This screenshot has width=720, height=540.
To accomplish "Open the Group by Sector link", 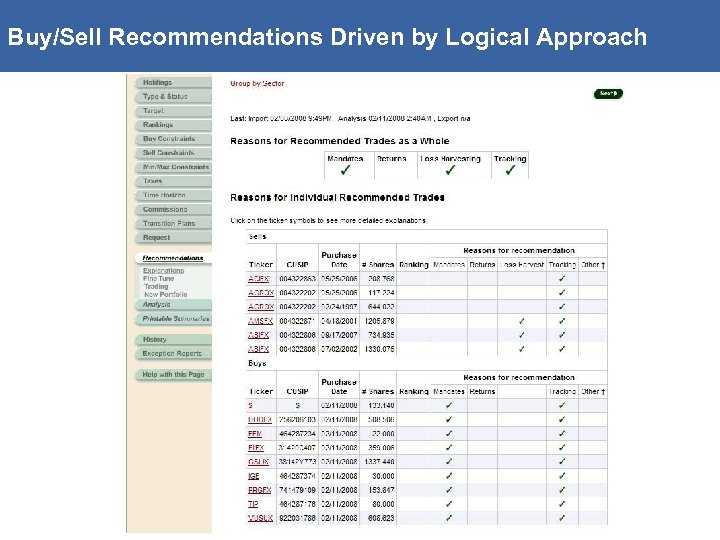I will click(257, 84).
